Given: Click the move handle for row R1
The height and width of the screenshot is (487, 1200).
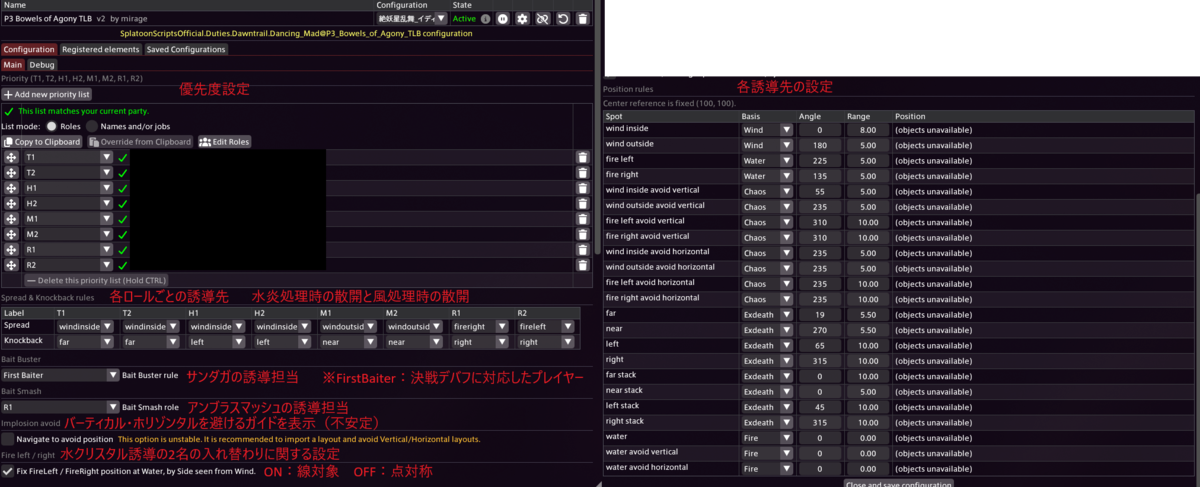Looking at the screenshot, I should click(x=12, y=250).
